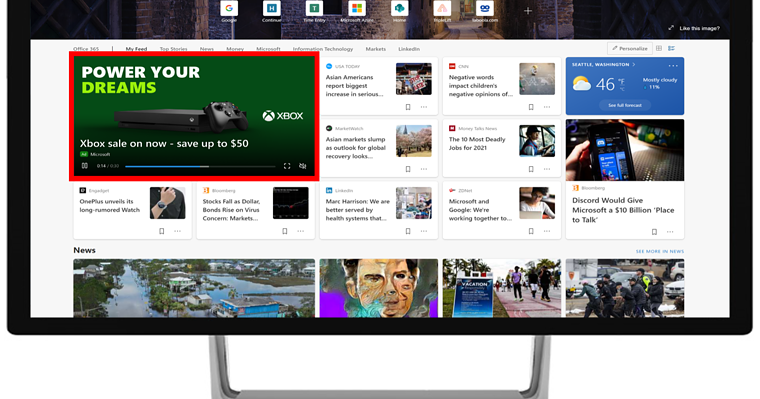Open the colorful painted face news image
The width and height of the screenshot is (760, 399).
379,288
